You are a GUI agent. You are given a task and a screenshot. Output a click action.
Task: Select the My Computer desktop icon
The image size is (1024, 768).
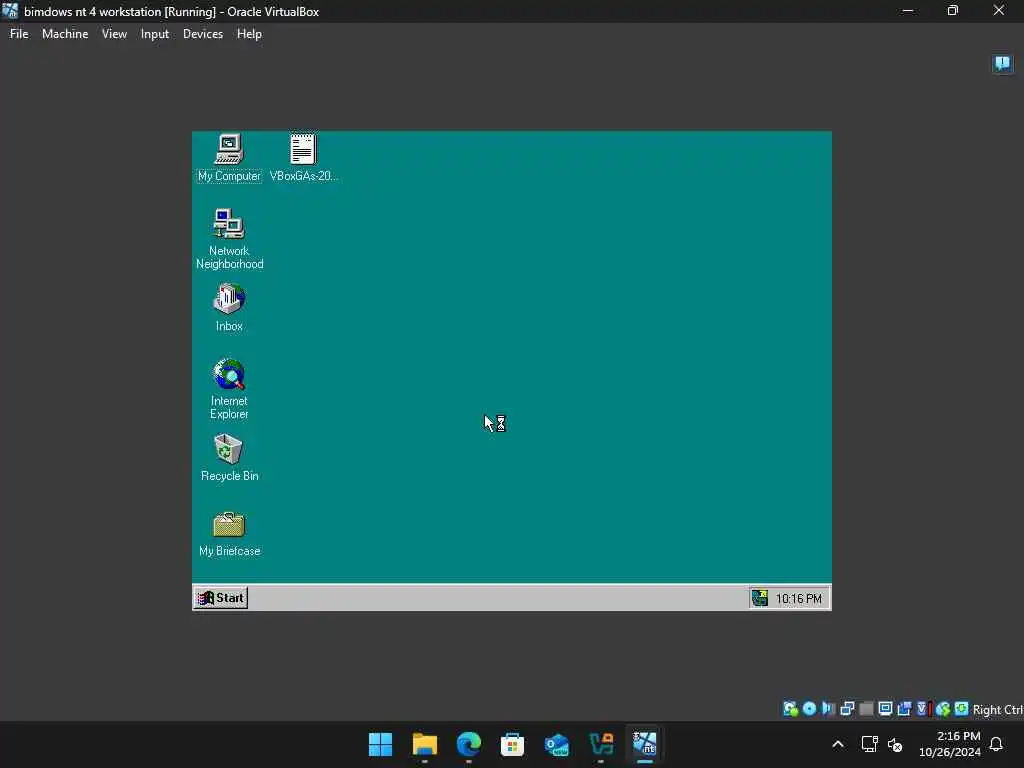point(229,157)
